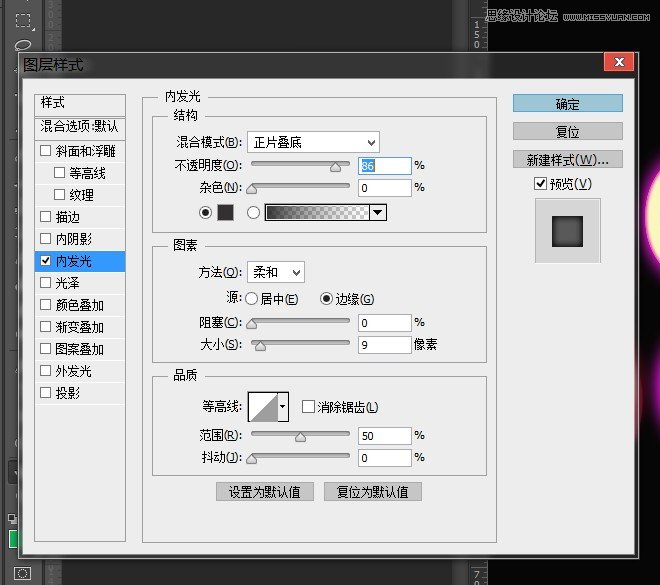The width and height of the screenshot is (660, 585).
Task: Close the 图层样式 dialog
Action: click(619, 62)
